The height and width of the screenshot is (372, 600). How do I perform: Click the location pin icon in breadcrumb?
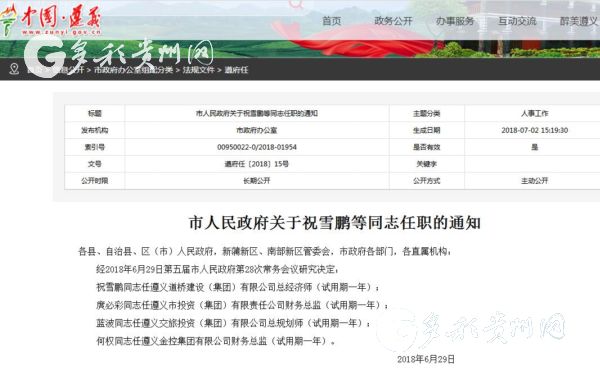tap(14, 69)
